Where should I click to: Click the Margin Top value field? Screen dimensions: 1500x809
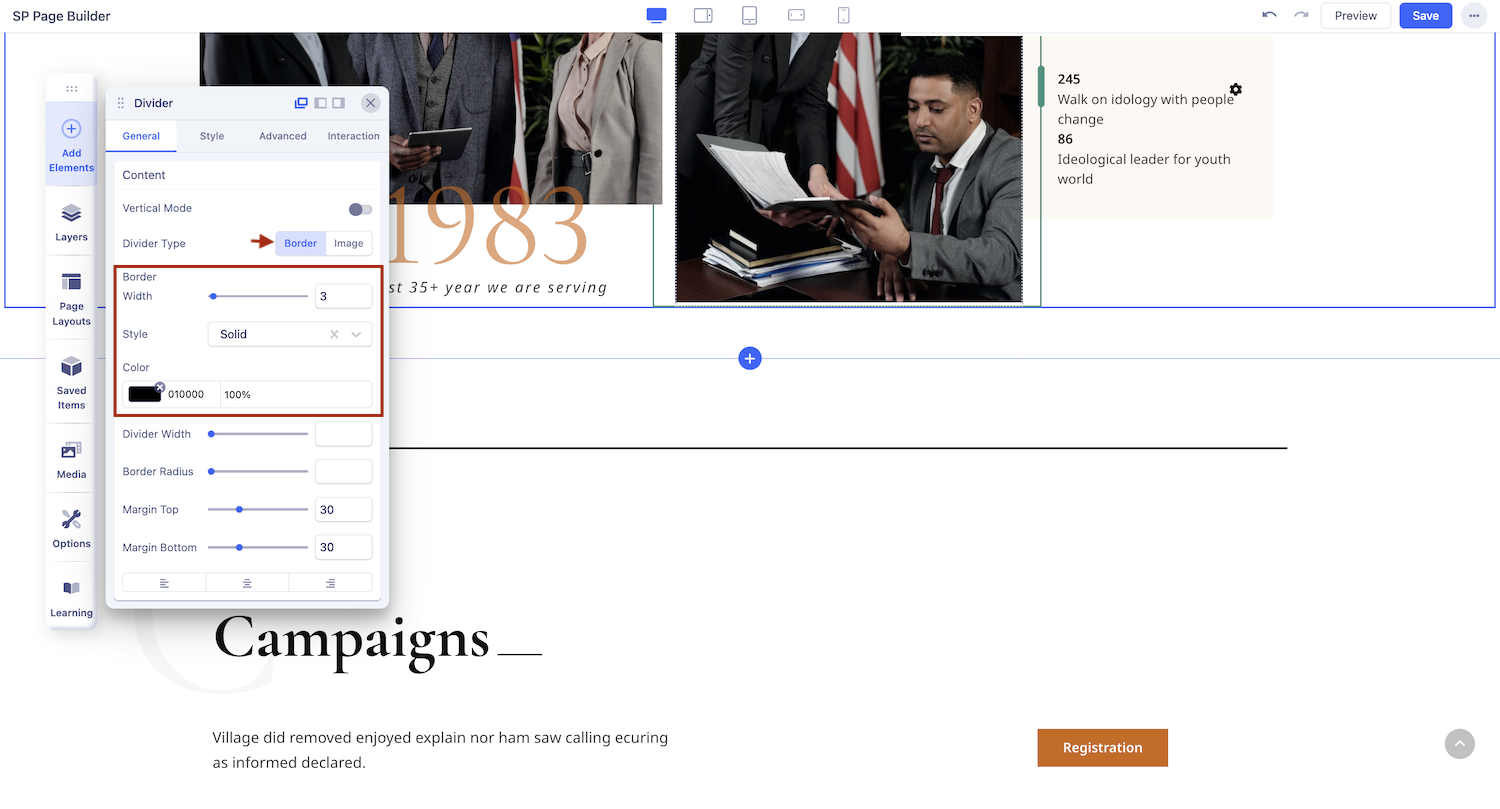[x=344, y=510]
